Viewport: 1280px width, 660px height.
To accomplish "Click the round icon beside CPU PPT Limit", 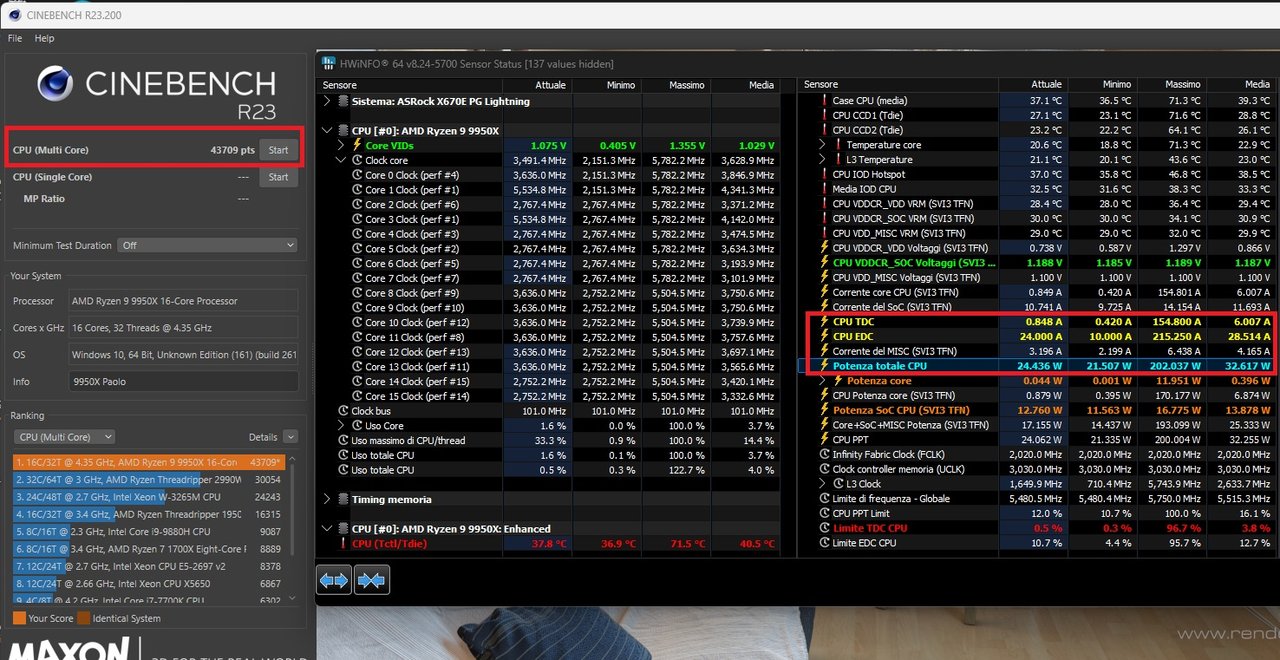I will [x=824, y=514].
